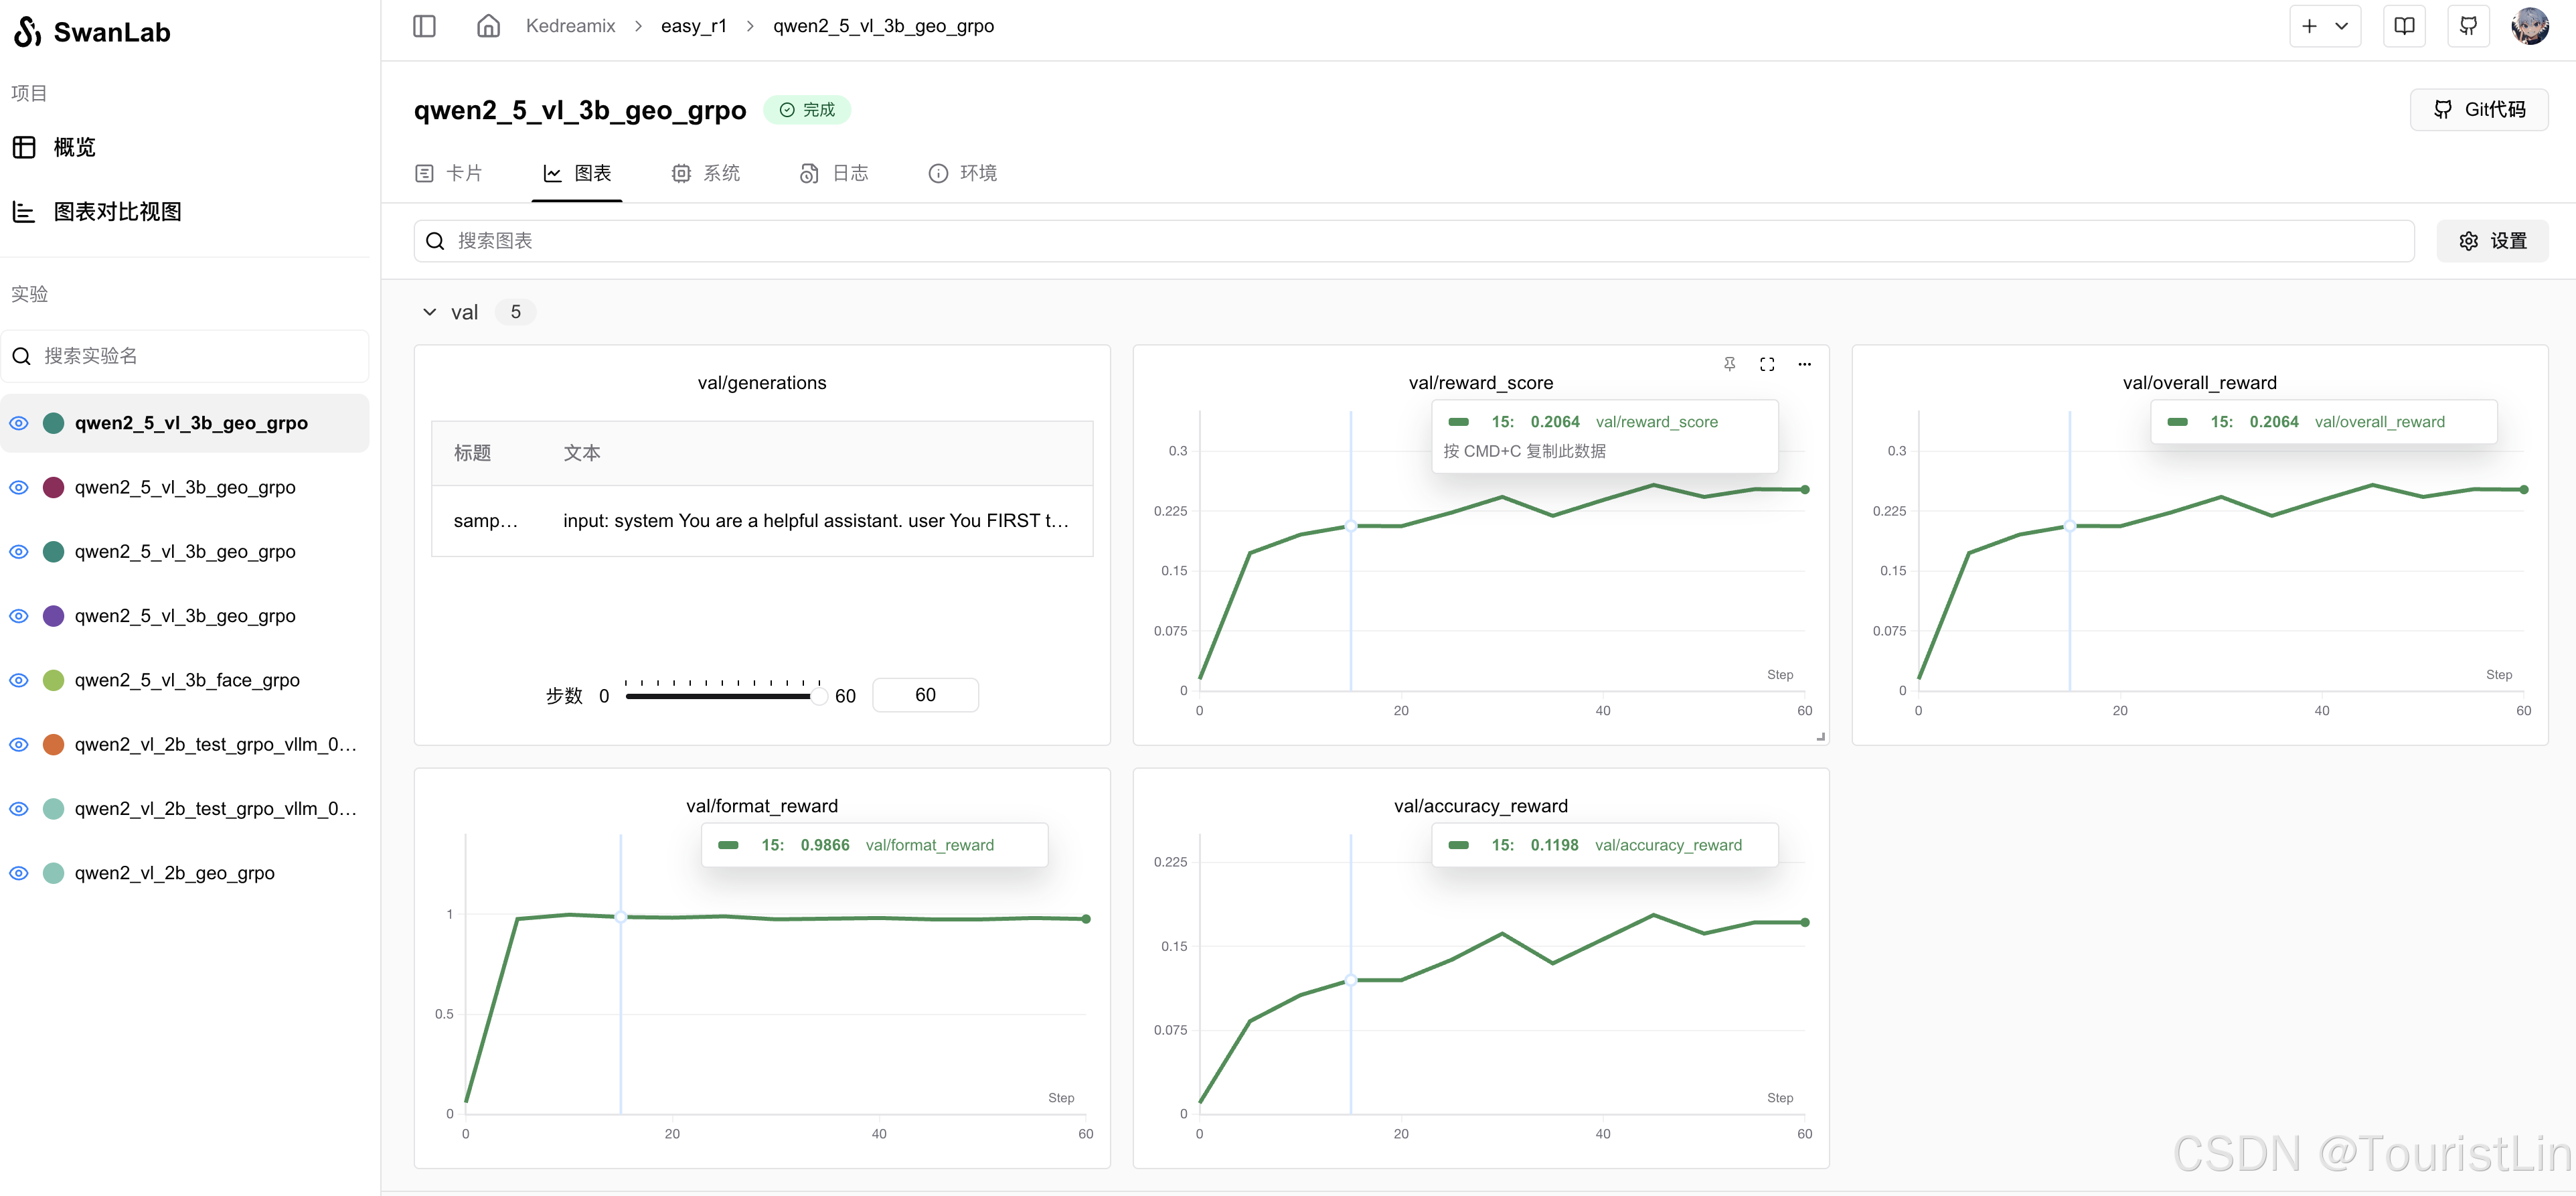The image size is (2576, 1196).
Task: Hide the qwen2_5_vl_3b_face_grpo experiment
Action: tap(19, 680)
